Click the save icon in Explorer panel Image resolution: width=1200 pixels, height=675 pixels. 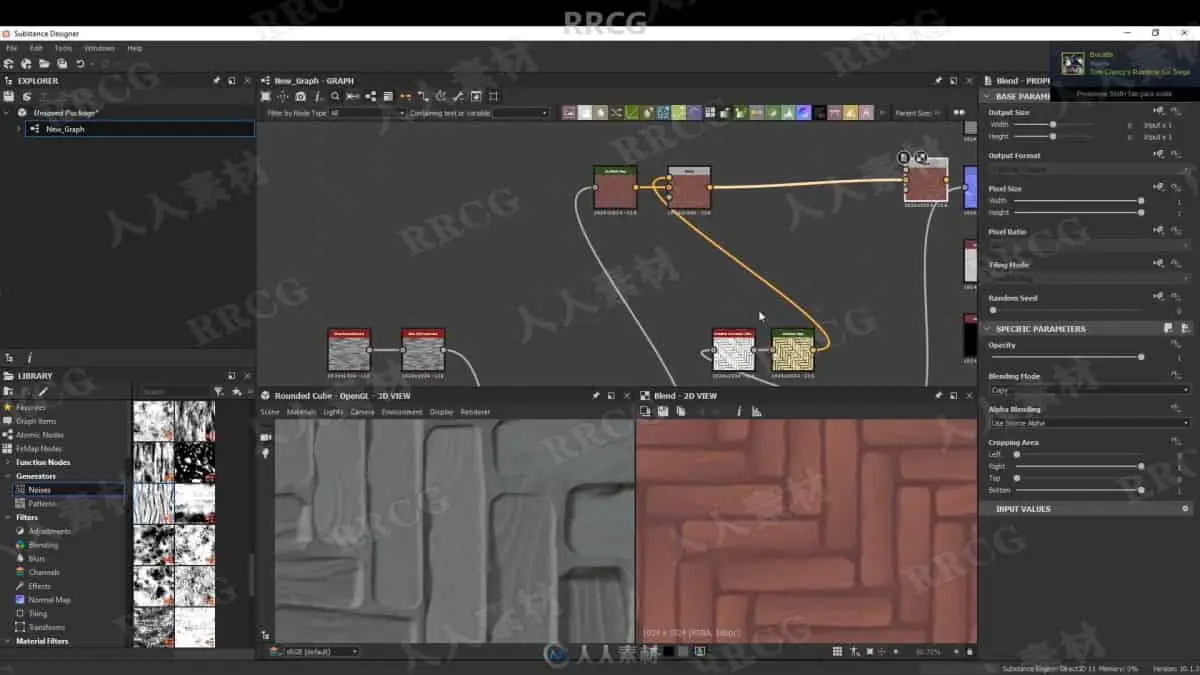coord(9,96)
